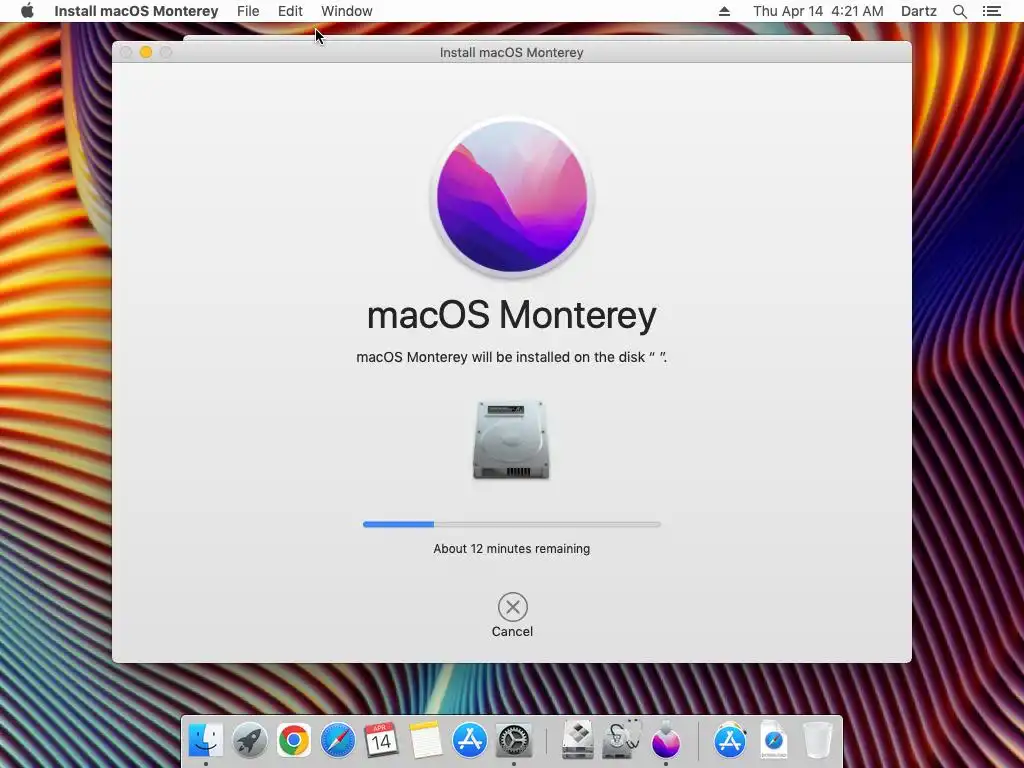Click the Cancel label
The width and height of the screenshot is (1024, 768).
pos(513,632)
